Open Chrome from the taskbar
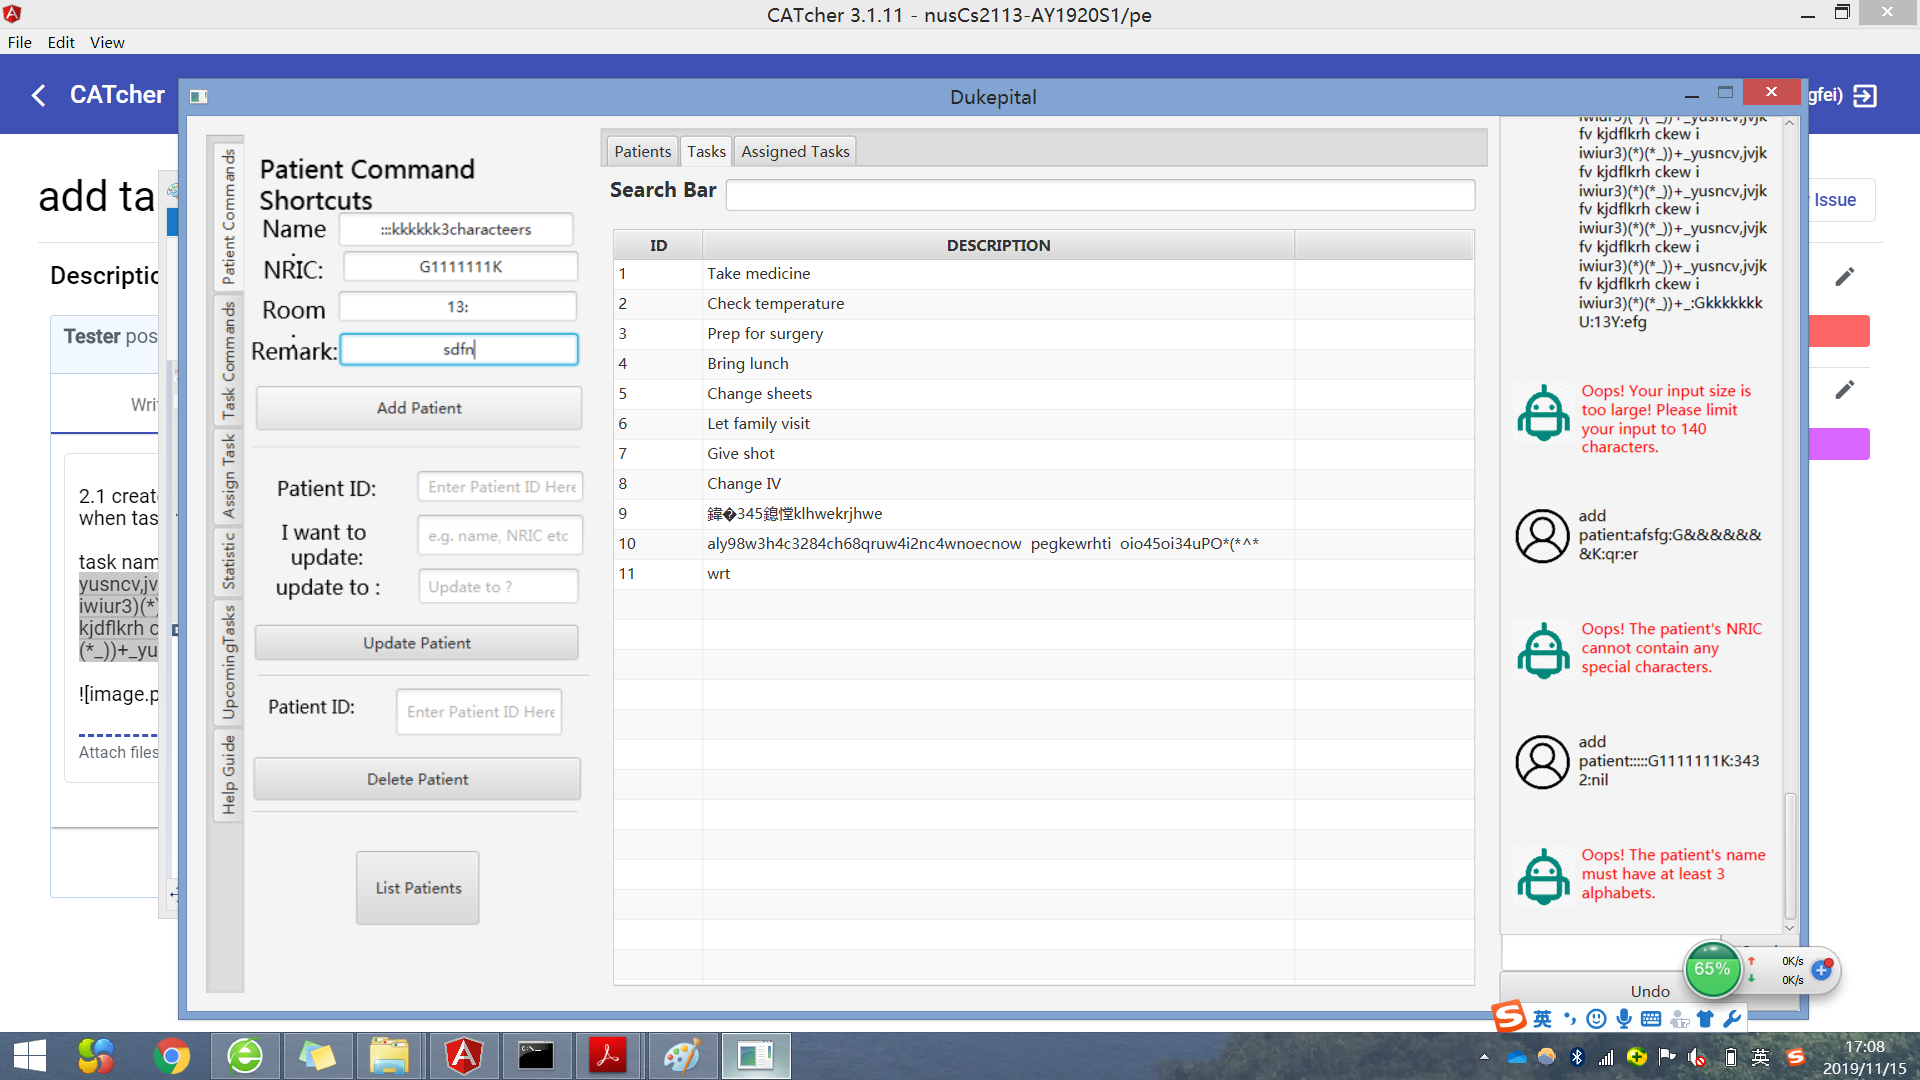 pyautogui.click(x=171, y=1056)
